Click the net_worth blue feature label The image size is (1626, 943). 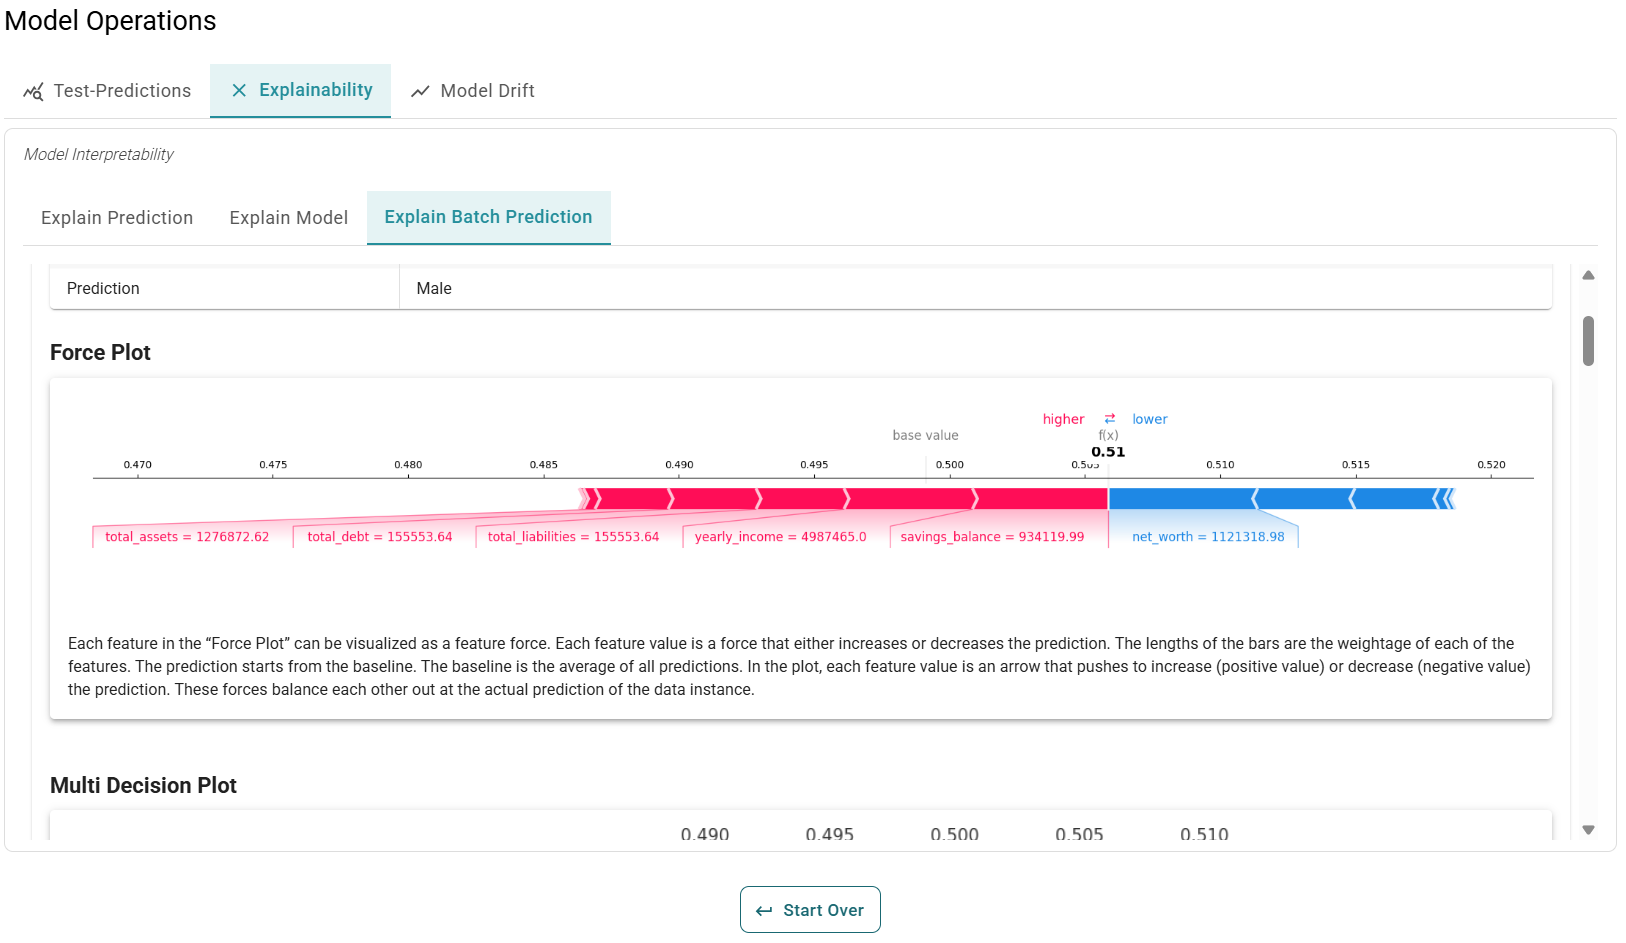pyautogui.click(x=1208, y=537)
